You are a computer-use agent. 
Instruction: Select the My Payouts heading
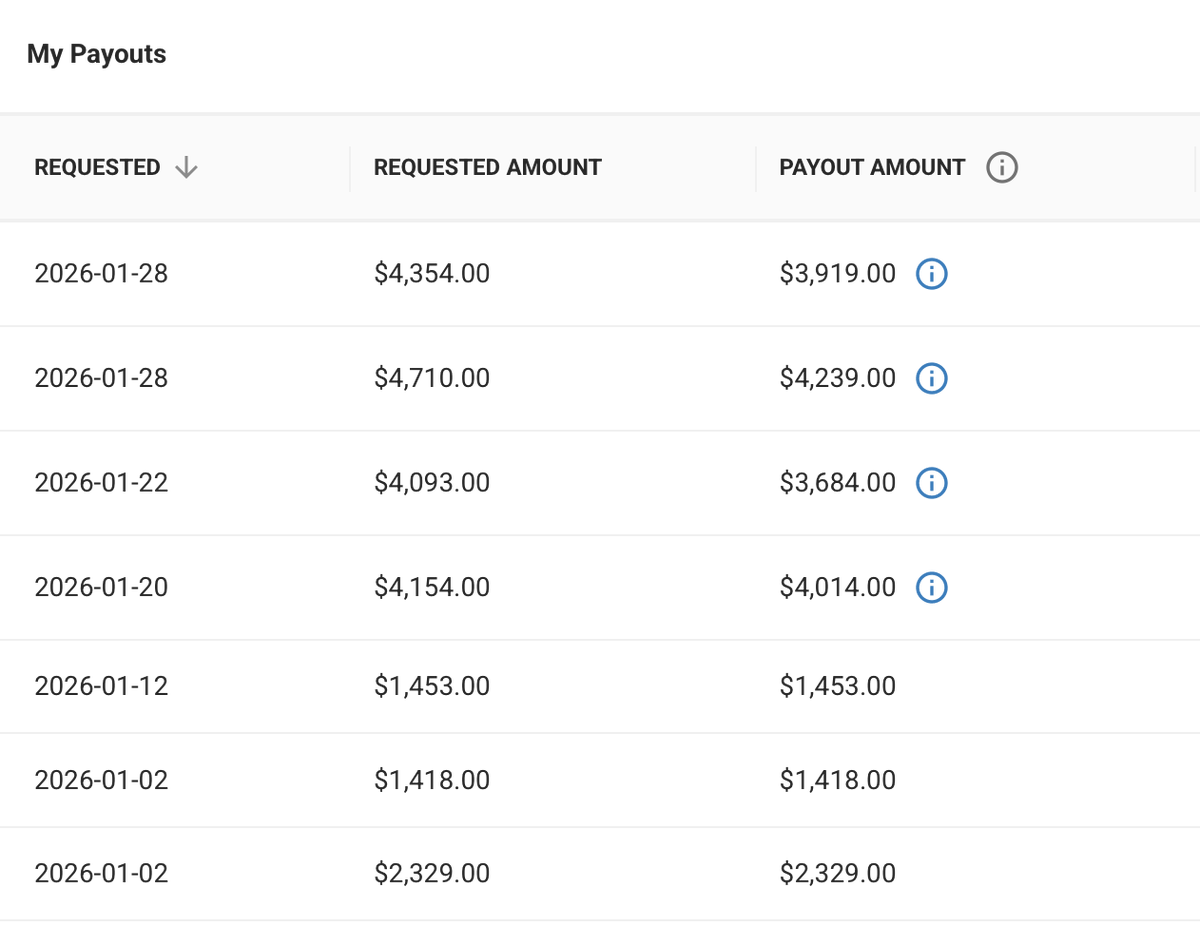point(97,54)
